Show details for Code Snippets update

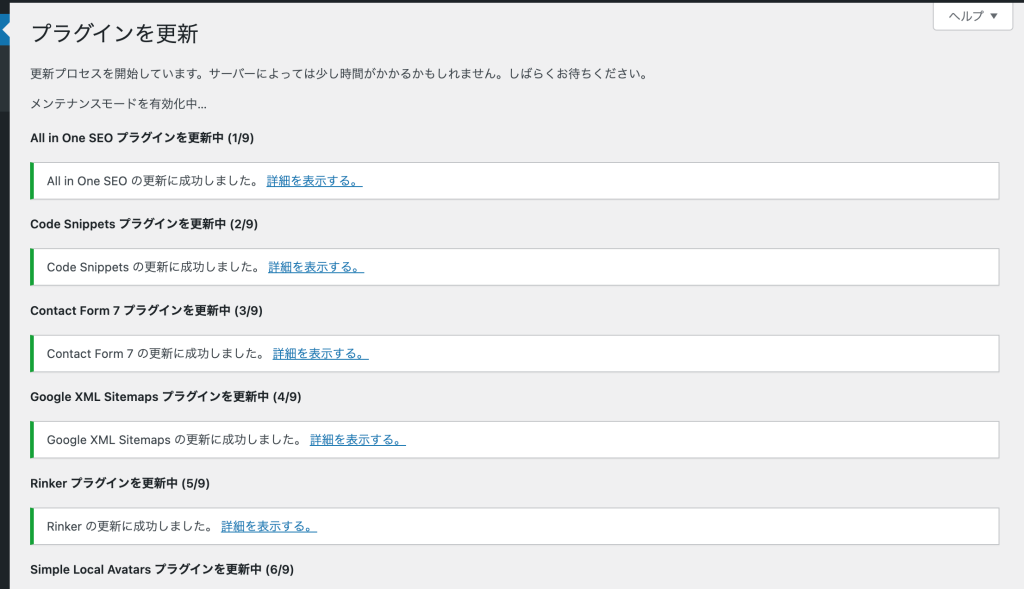coord(315,267)
